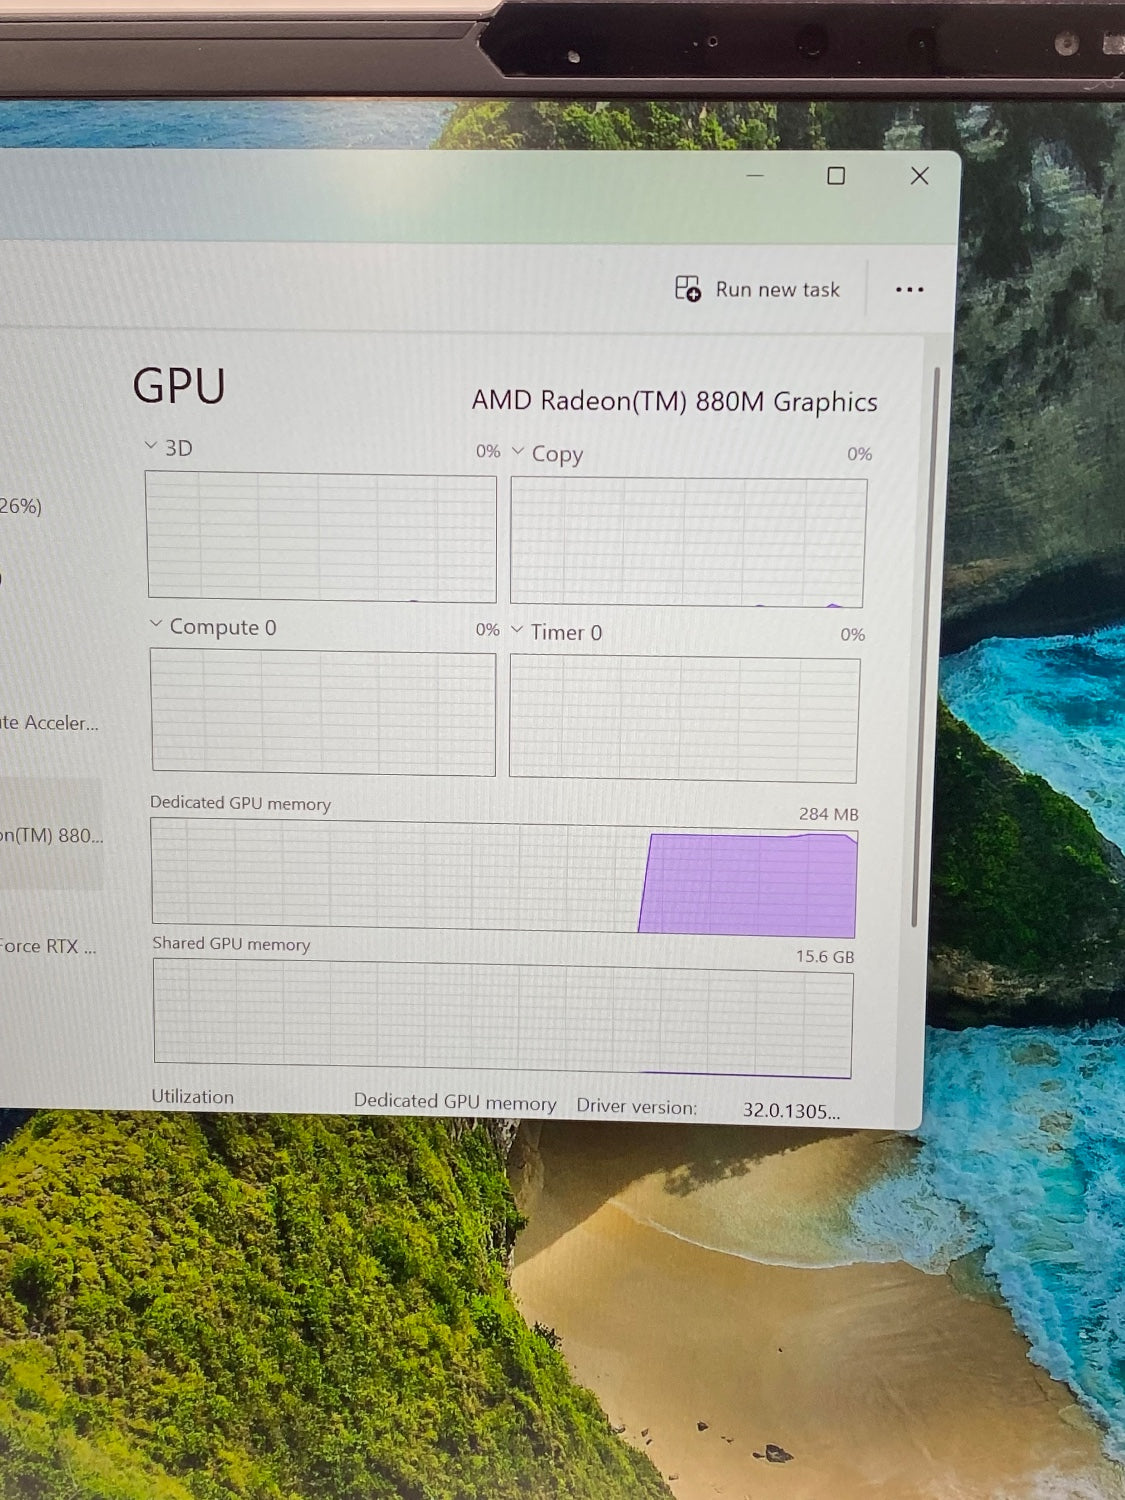Maximize the Task Manager window
1125x1500 pixels.
[836, 176]
